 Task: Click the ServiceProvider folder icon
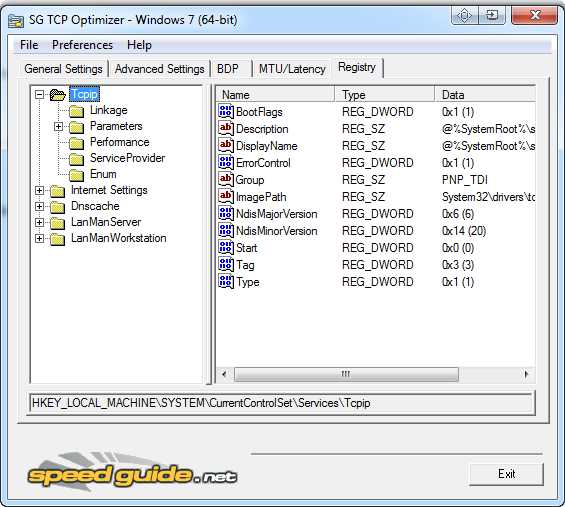[77, 159]
